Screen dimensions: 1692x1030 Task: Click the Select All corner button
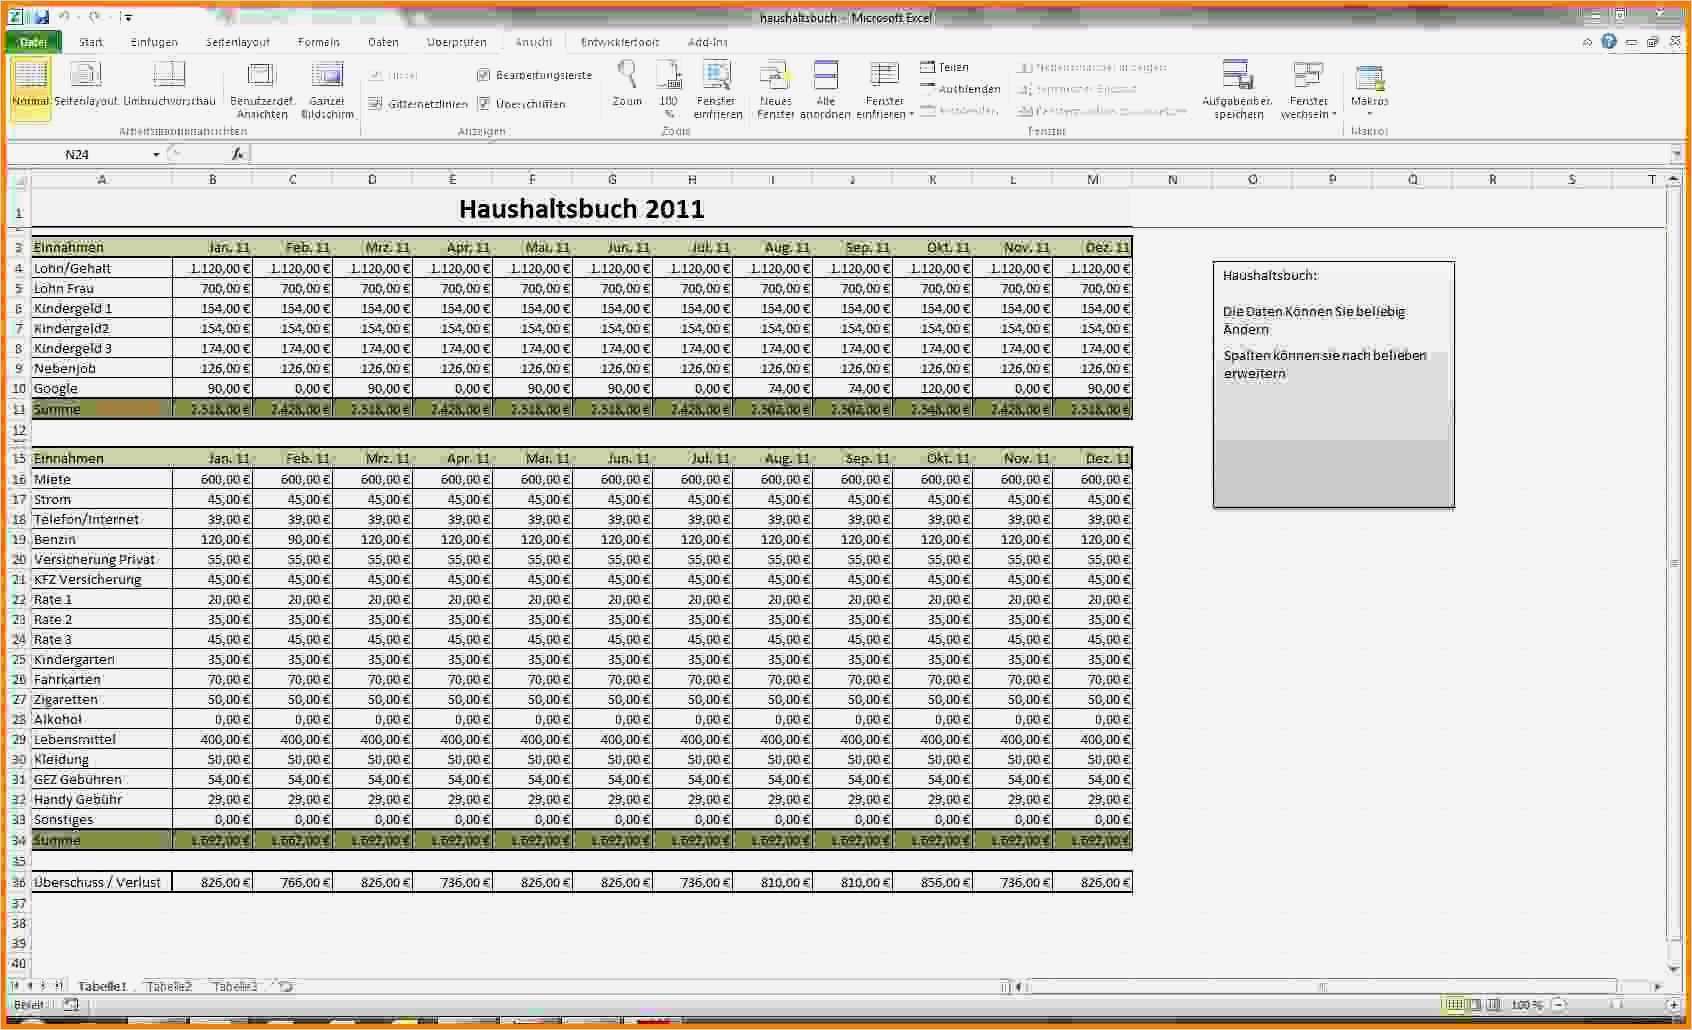click(19, 180)
